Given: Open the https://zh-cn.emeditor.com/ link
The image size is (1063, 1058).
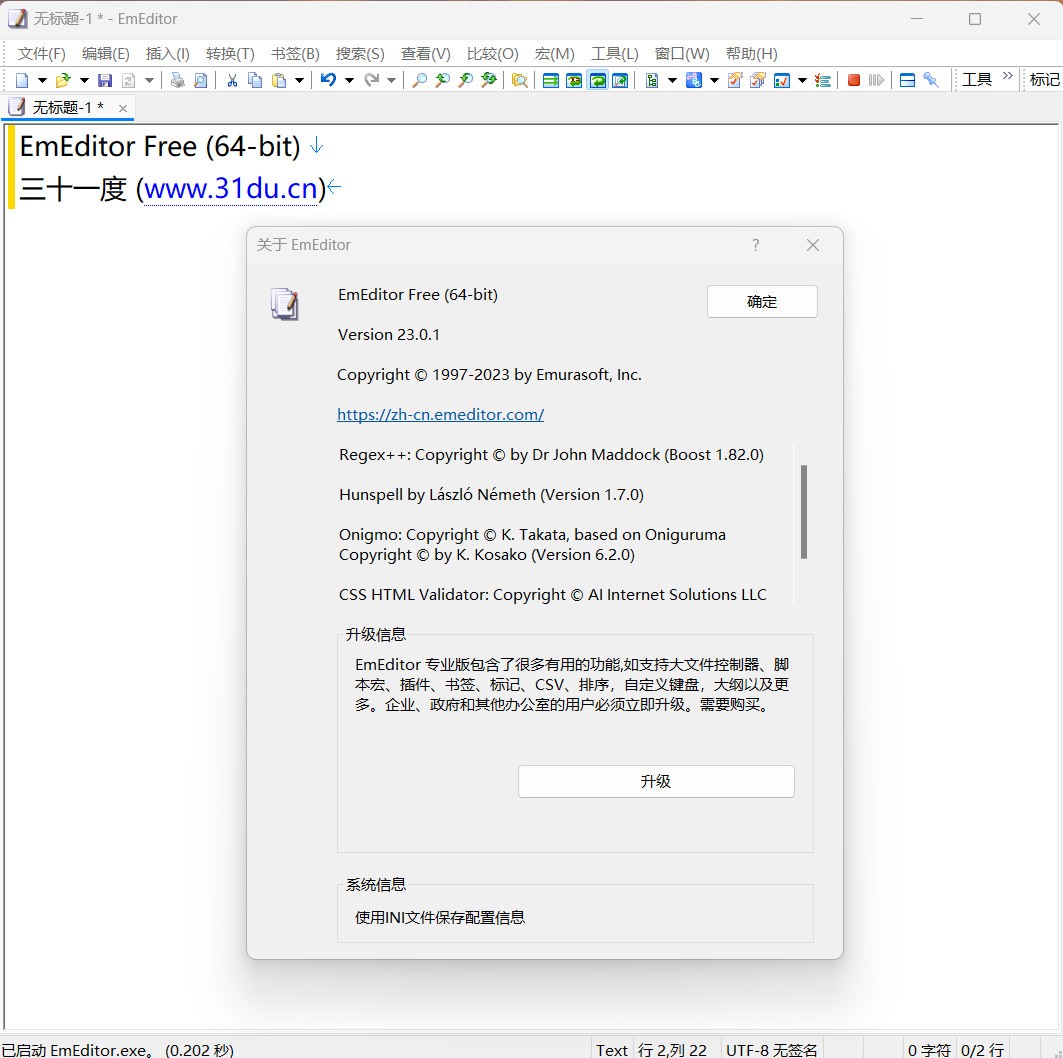Looking at the screenshot, I should tap(441, 414).
